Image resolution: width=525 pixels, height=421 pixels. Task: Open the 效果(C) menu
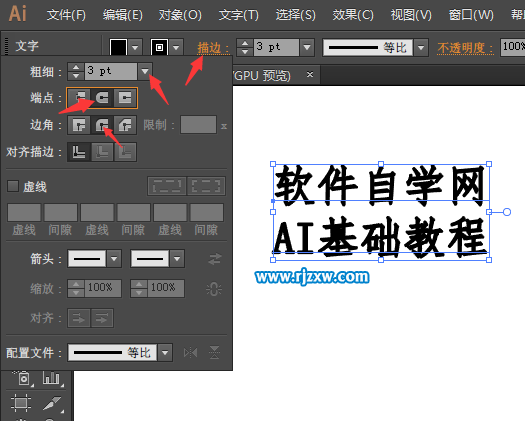tap(353, 15)
